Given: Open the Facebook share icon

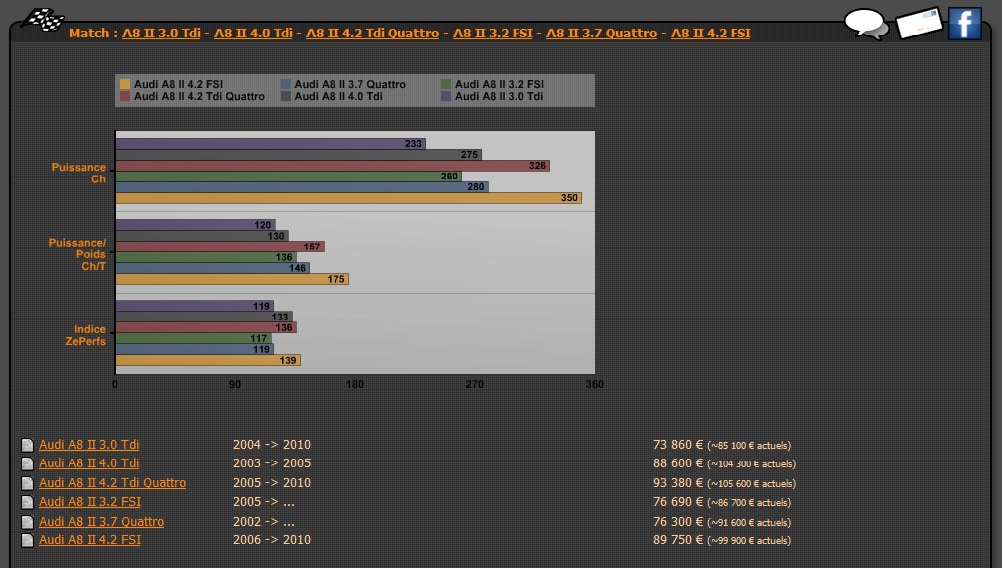Looking at the screenshot, I should (964, 24).
